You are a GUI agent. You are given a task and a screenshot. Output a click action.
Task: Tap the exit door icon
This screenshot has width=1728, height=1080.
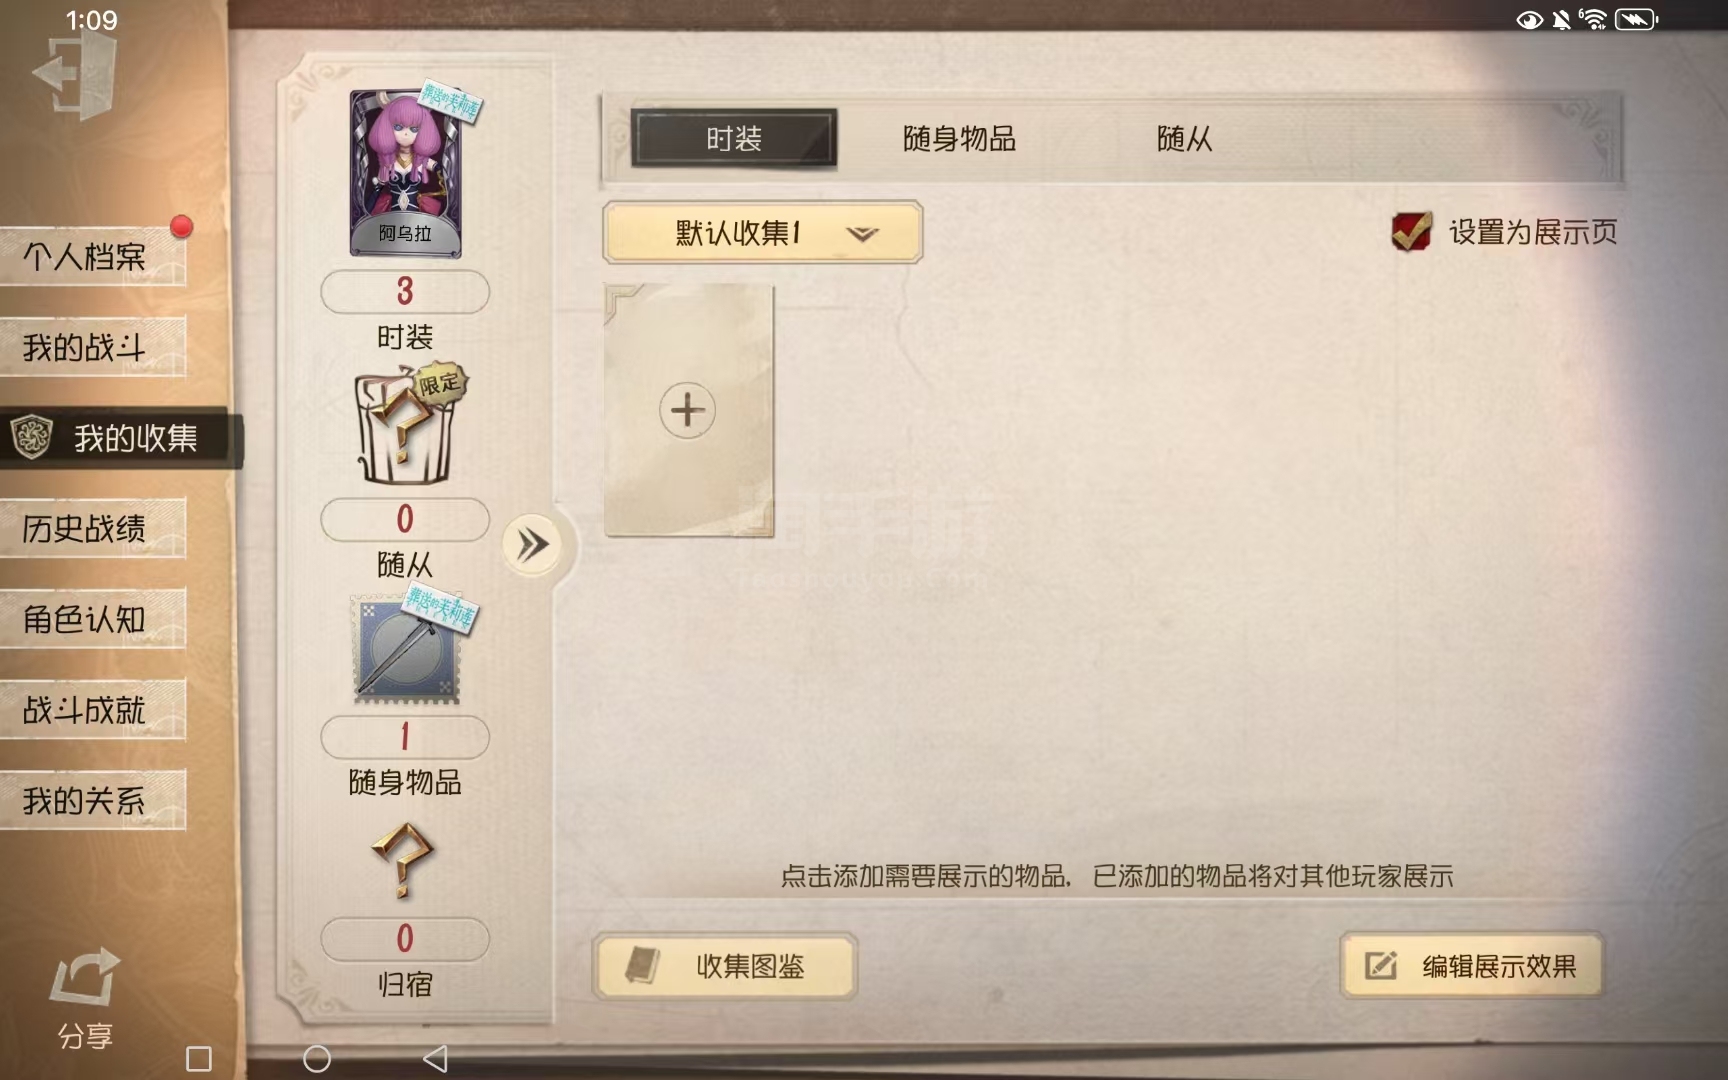pyautogui.click(x=75, y=77)
